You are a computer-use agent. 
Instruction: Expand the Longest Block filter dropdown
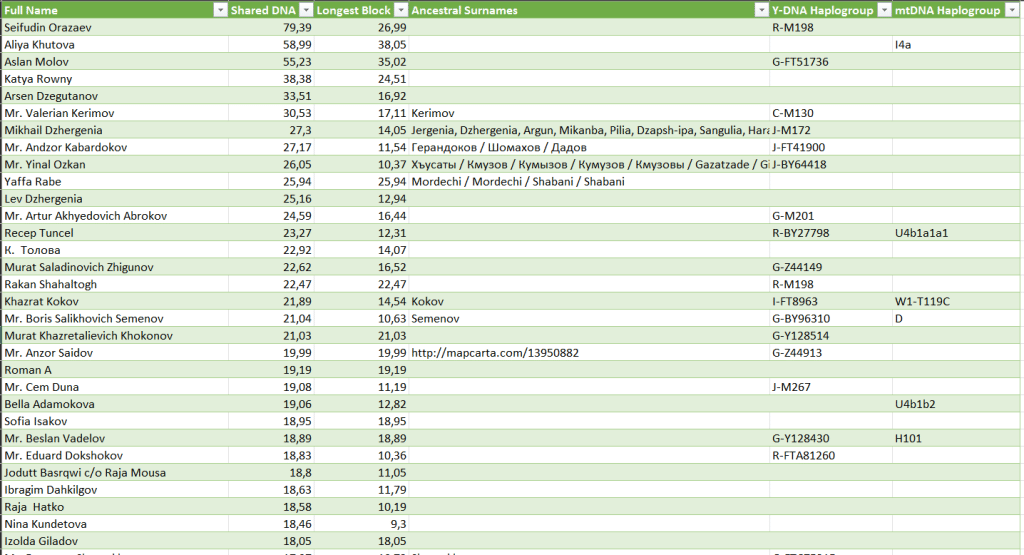(x=399, y=10)
